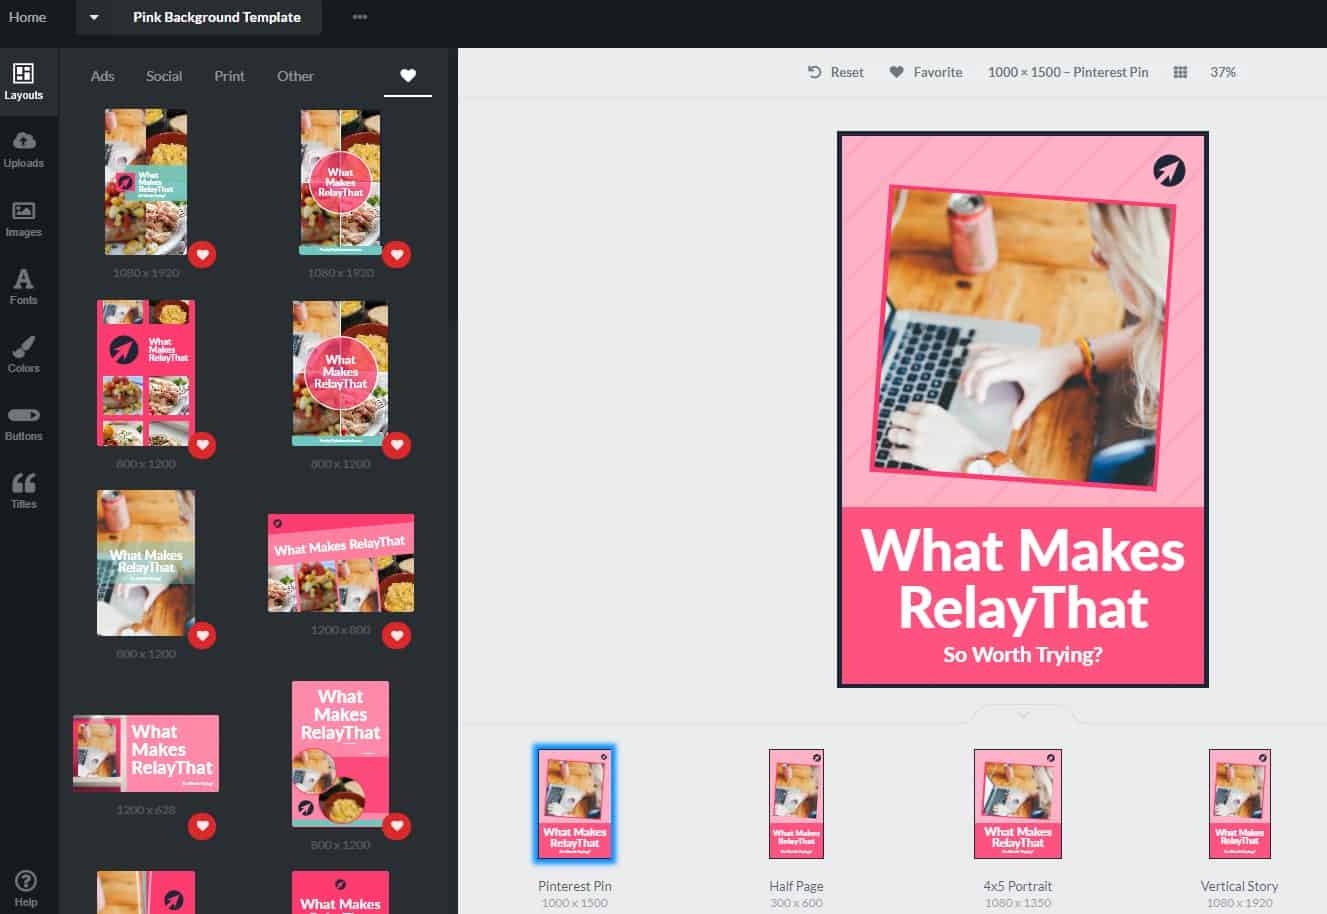Open the Colors panel
The width and height of the screenshot is (1327, 914).
click(24, 354)
